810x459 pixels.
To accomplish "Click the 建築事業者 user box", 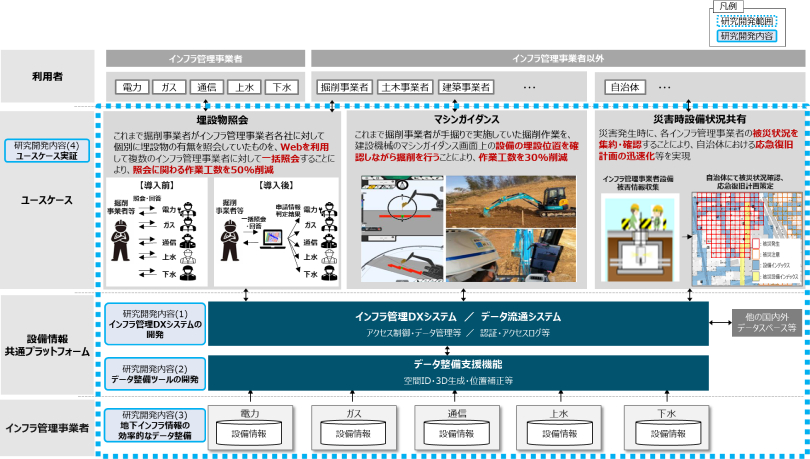I will tap(467, 87).
